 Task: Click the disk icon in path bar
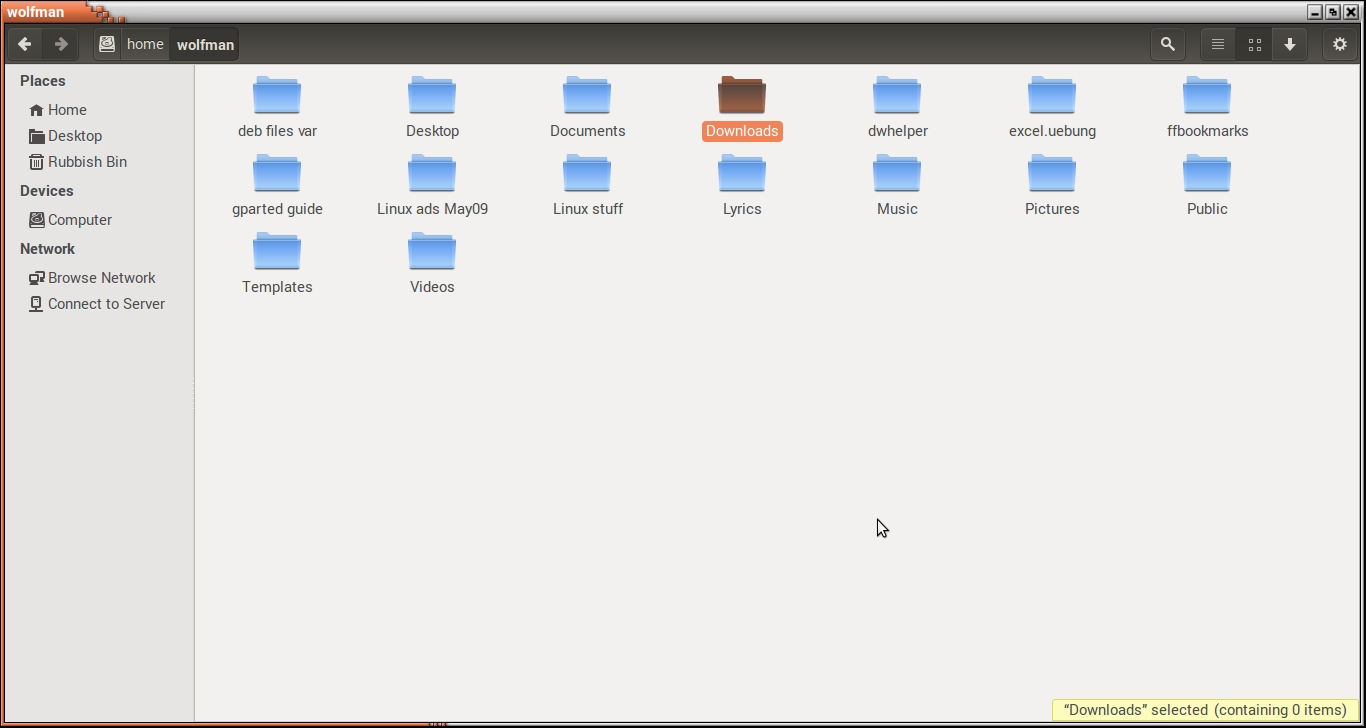107,44
